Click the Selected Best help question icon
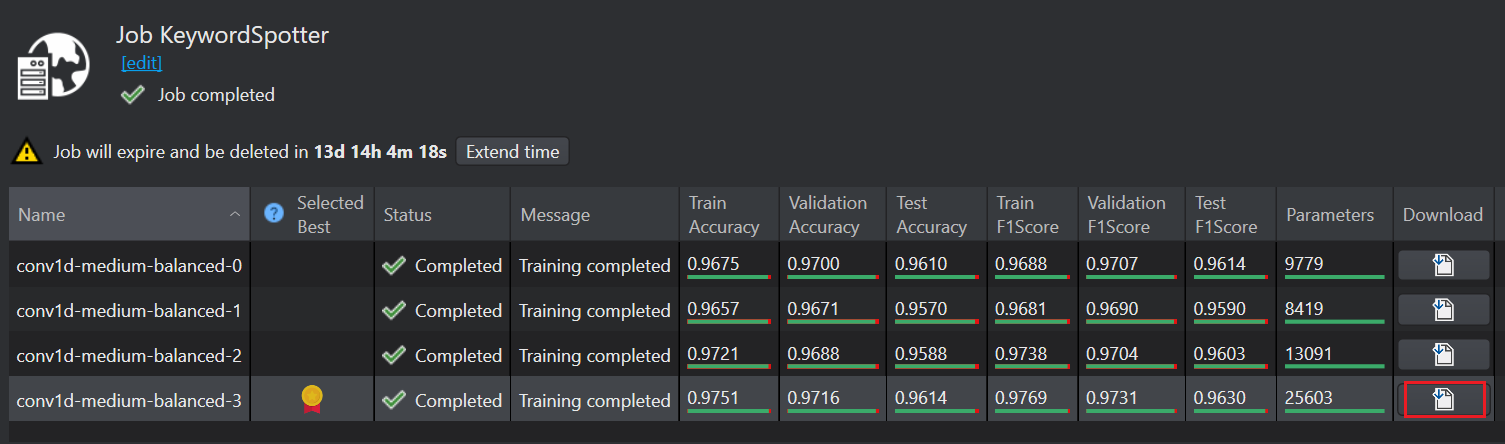1505x444 pixels. coord(273,213)
